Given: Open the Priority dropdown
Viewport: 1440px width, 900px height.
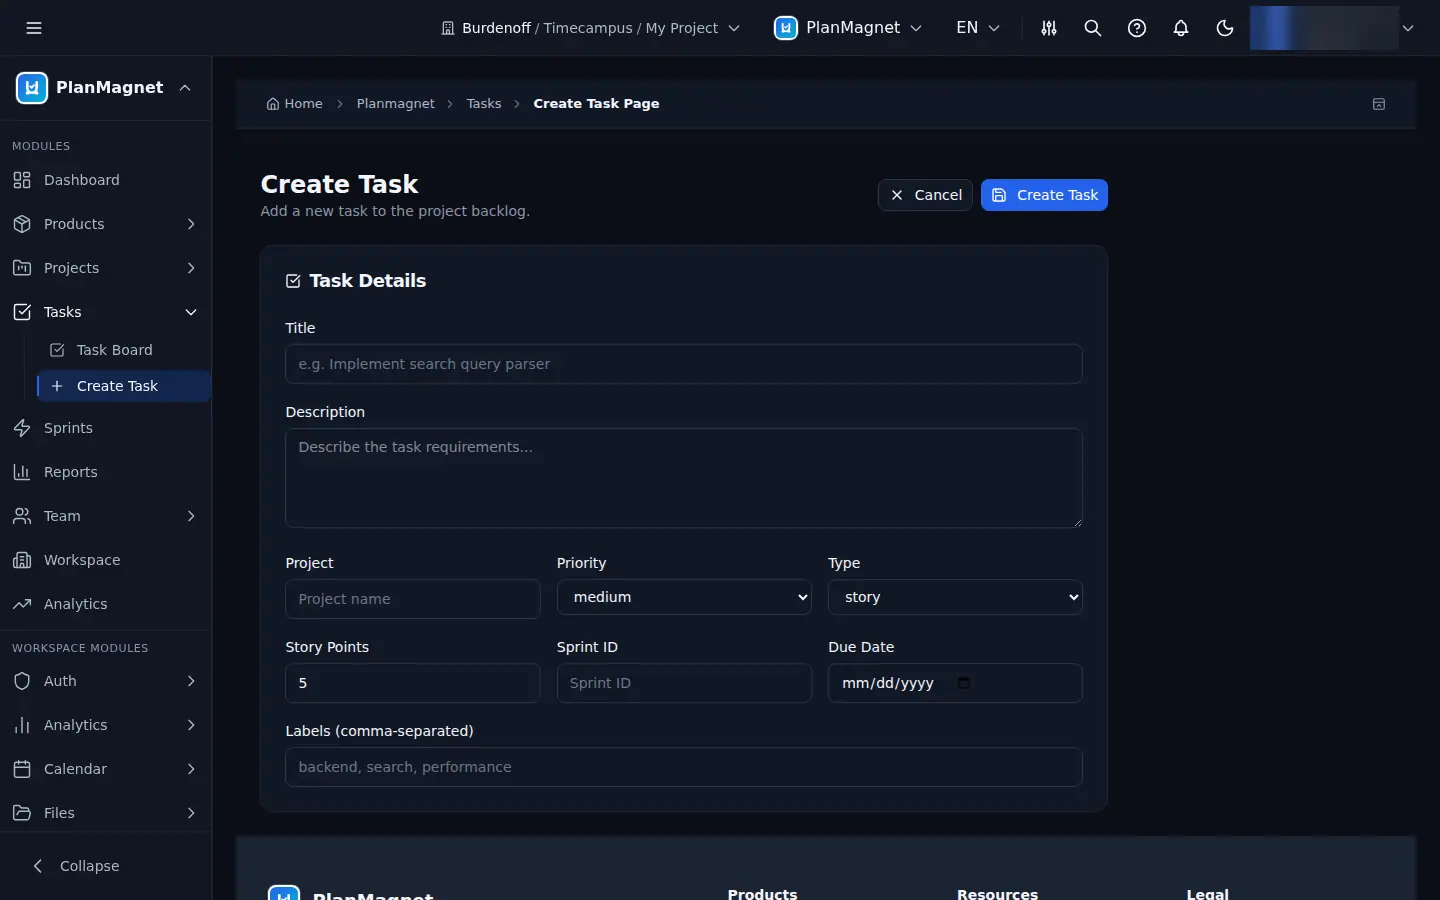Looking at the screenshot, I should tap(684, 597).
